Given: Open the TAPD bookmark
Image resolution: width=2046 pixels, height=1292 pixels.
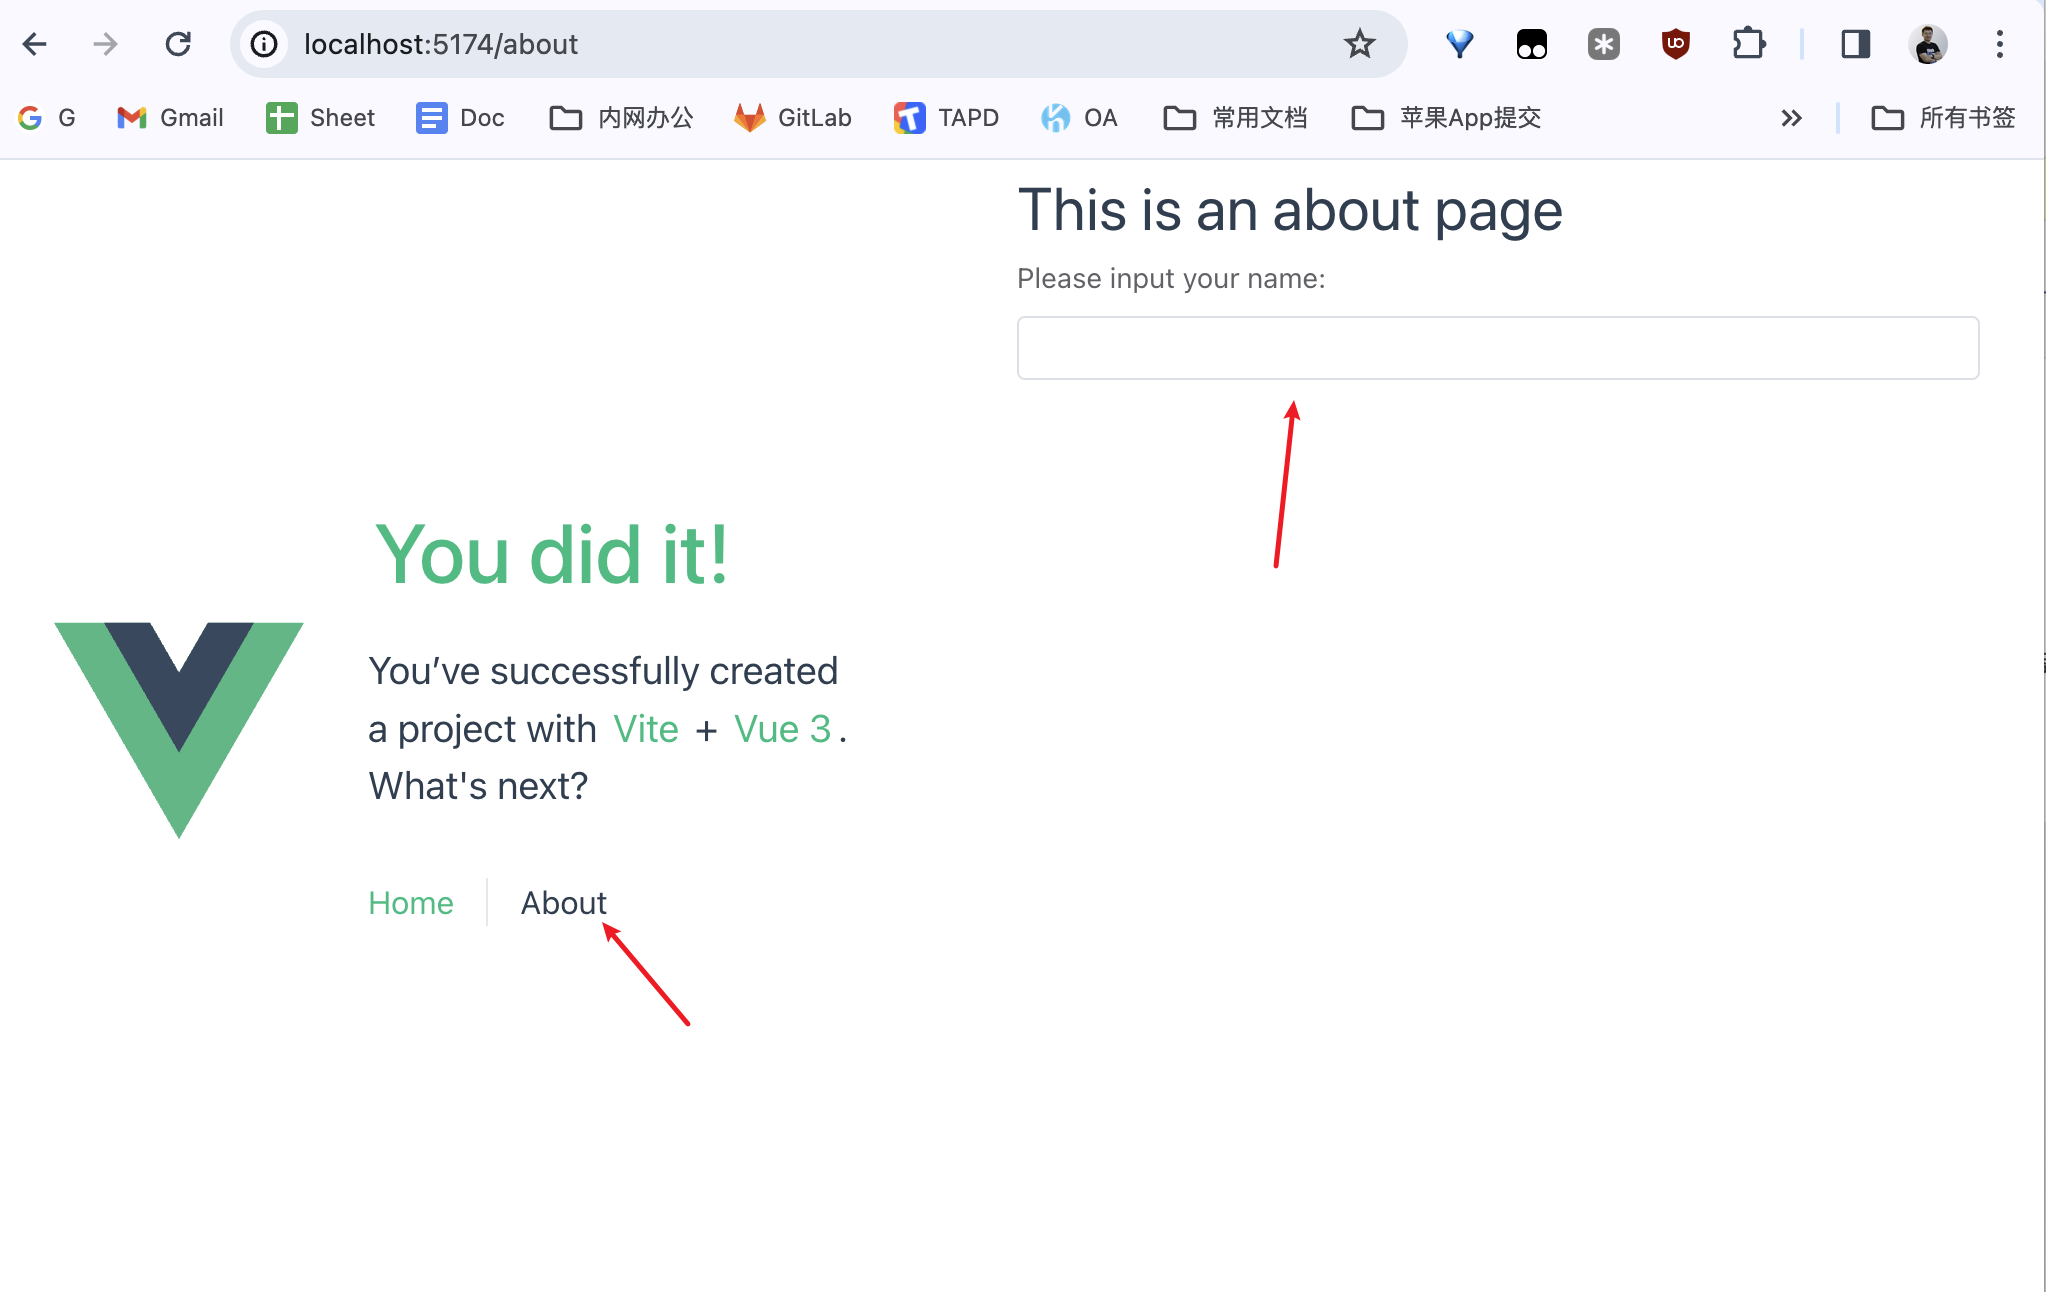Looking at the screenshot, I should click(946, 118).
